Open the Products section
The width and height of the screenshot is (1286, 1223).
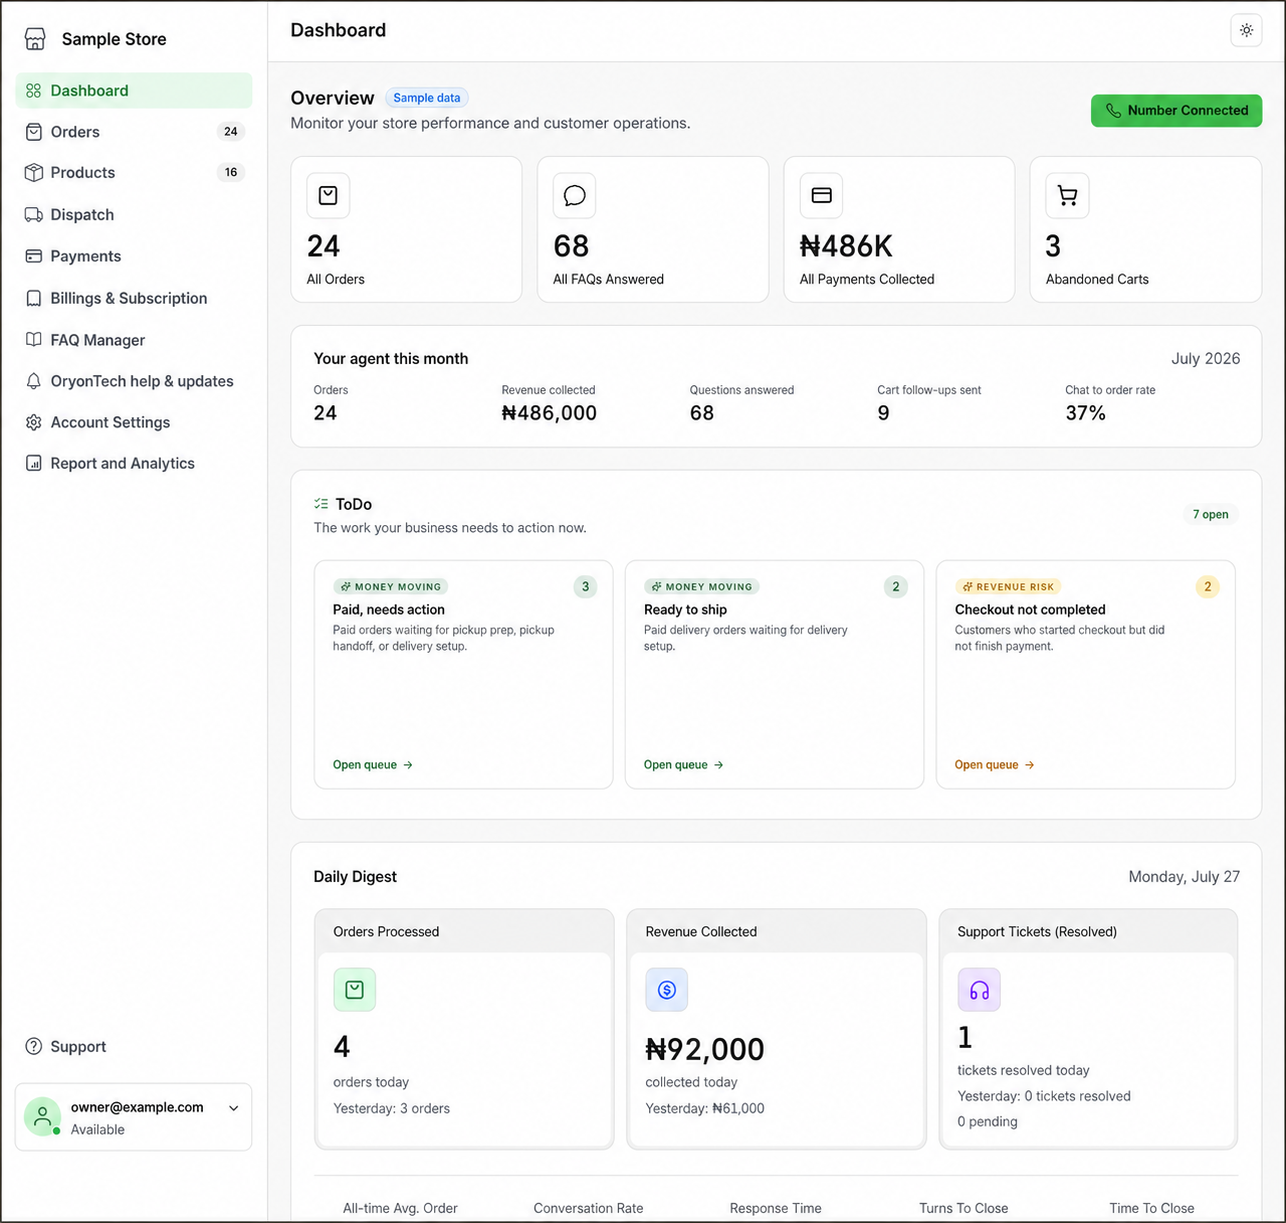pos(134,173)
